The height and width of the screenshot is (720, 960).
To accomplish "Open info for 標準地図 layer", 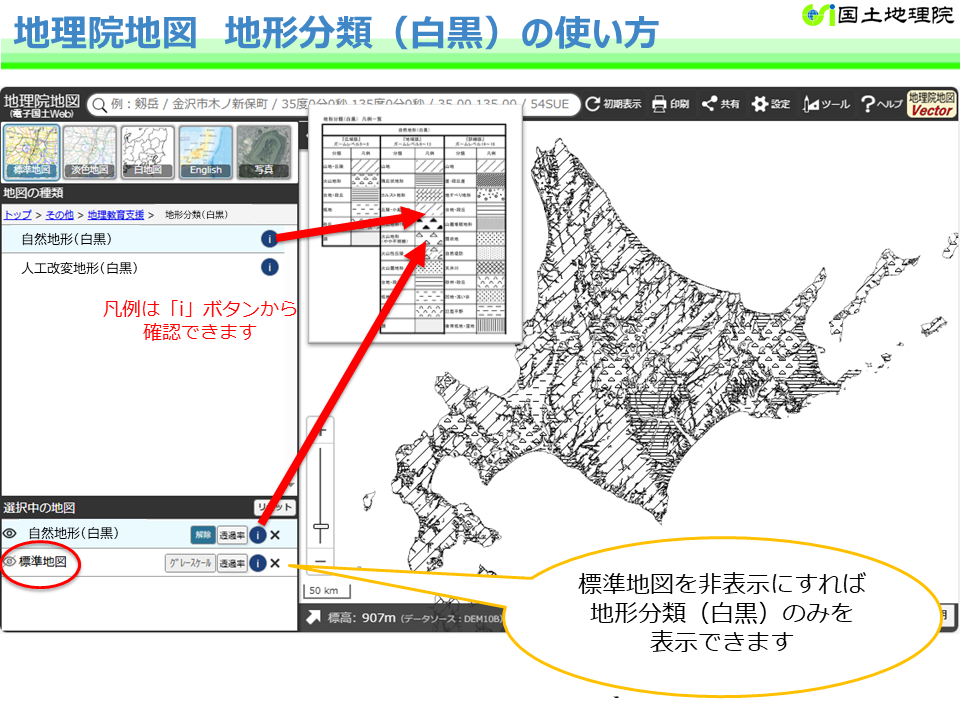I will pyautogui.click(x=258, y=563).
